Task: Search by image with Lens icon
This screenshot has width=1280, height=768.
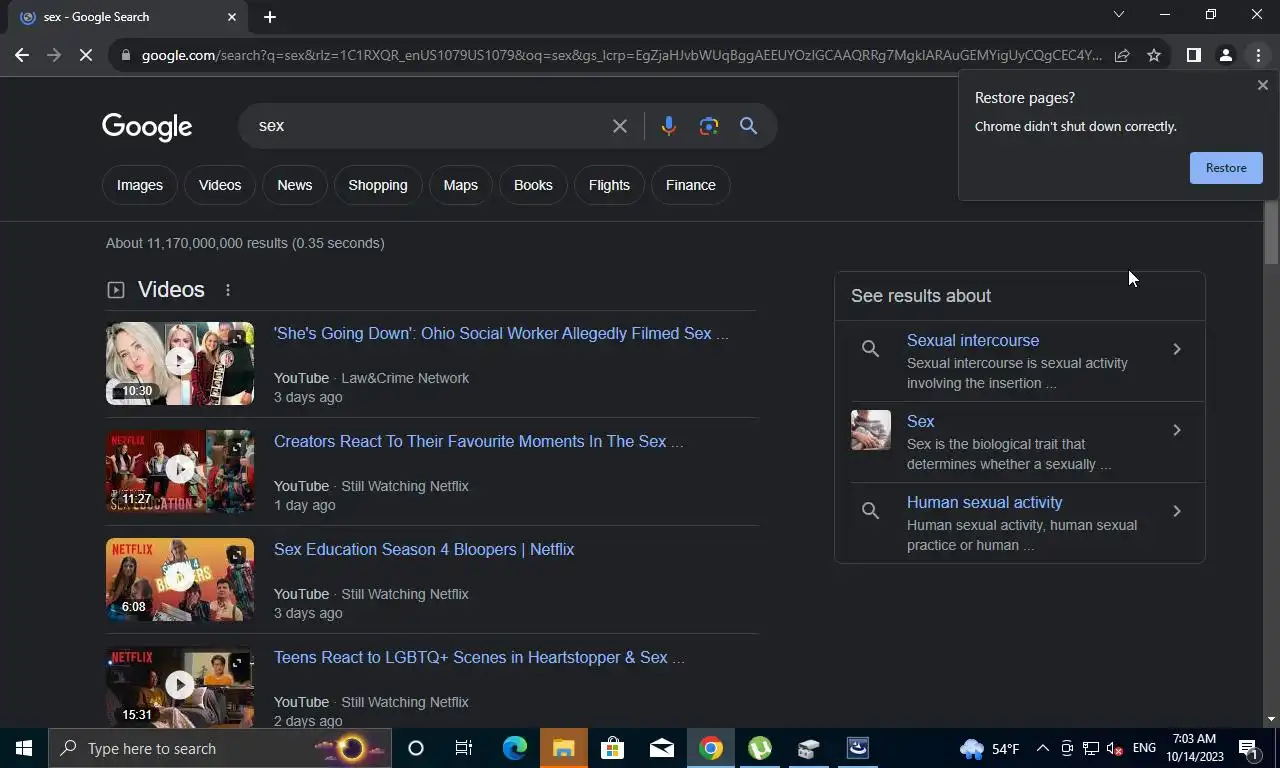Action: coord(709,126)
